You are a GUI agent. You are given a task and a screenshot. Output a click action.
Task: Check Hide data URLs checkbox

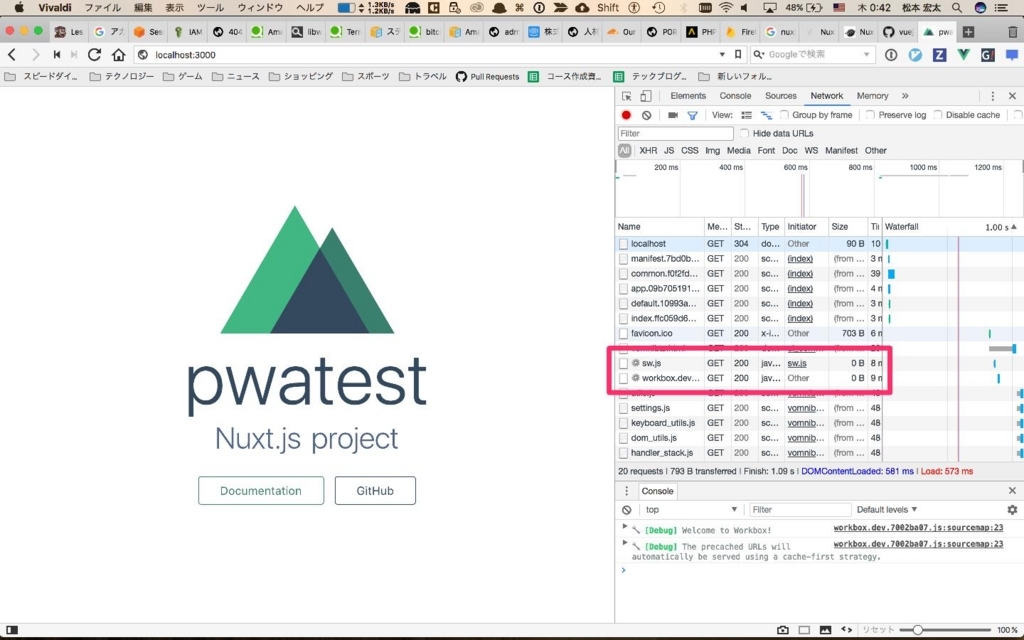[x=744, y=133]
